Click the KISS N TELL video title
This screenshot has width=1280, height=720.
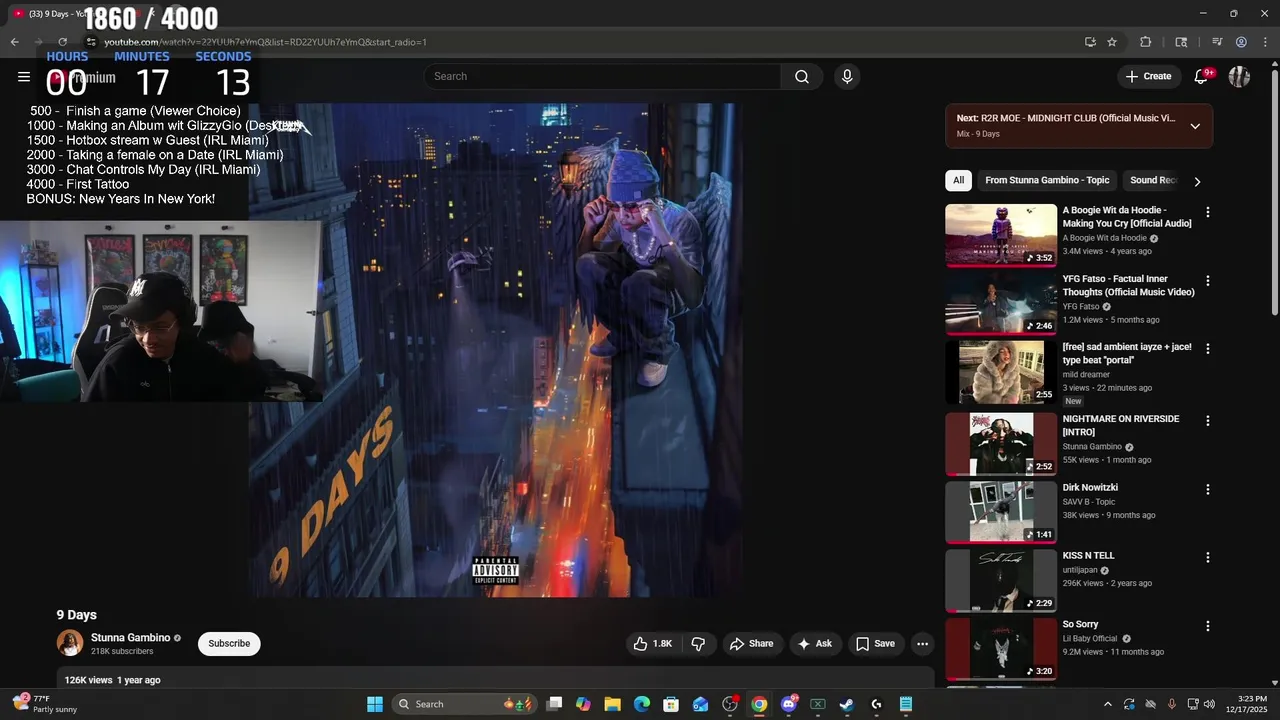[1088, 556]
